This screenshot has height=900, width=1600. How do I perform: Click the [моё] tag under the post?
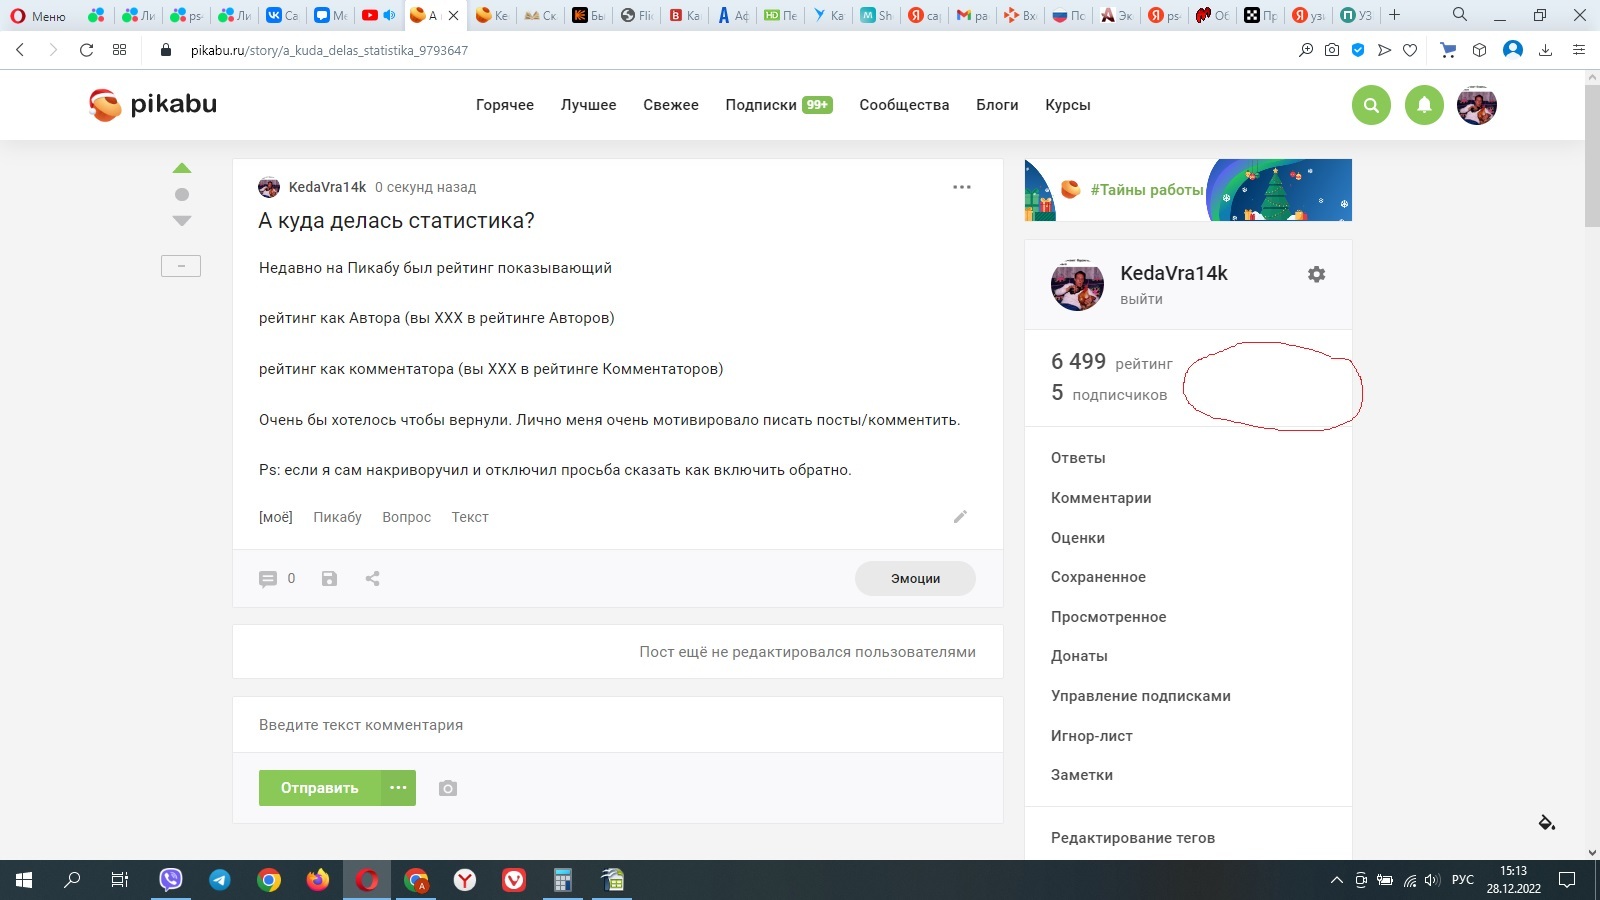276,517
